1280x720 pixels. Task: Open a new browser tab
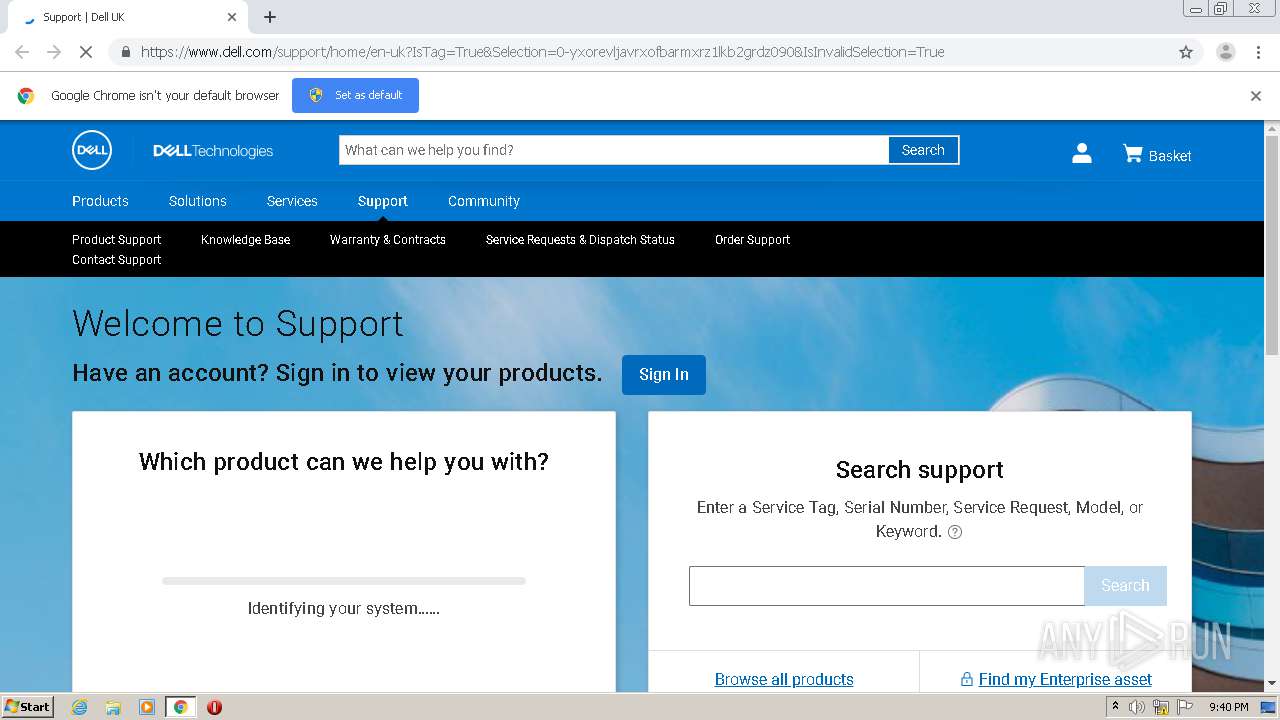[x=270, y=17]
